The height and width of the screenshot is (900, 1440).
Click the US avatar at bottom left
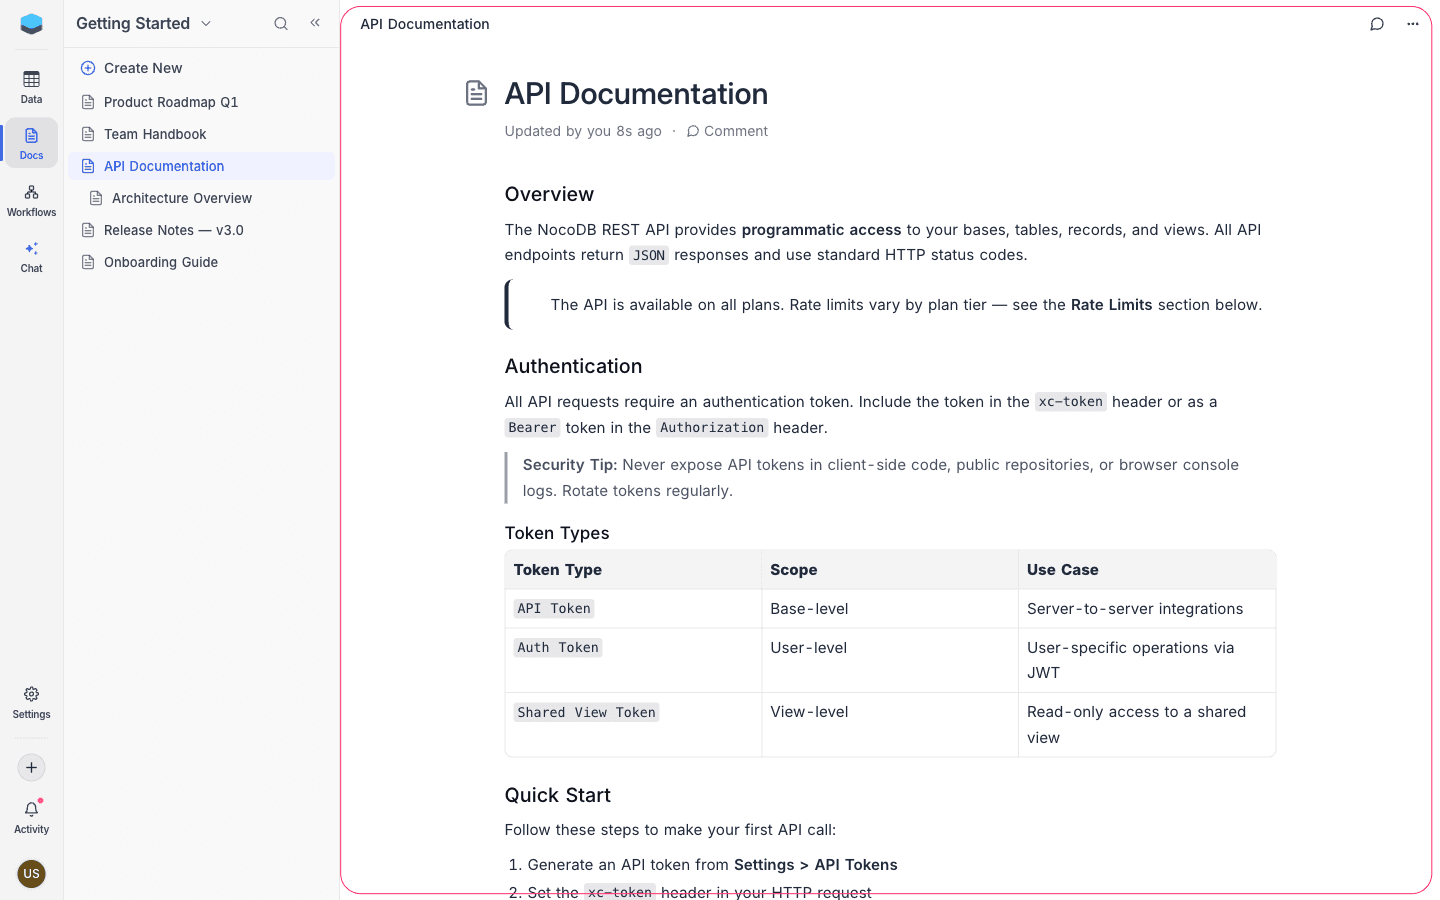(x=31, y=873)
